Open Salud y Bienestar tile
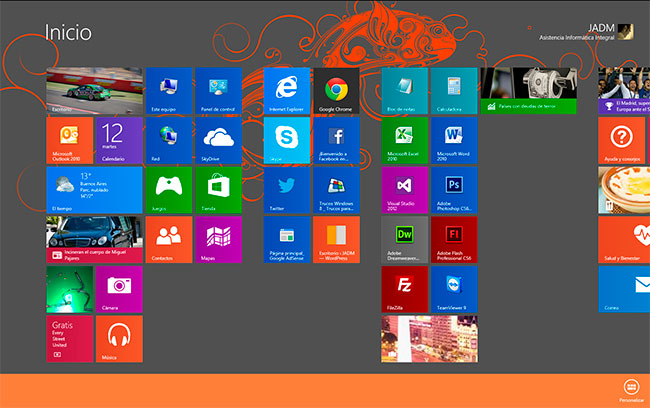650x408 pixels. coord(624,240)
